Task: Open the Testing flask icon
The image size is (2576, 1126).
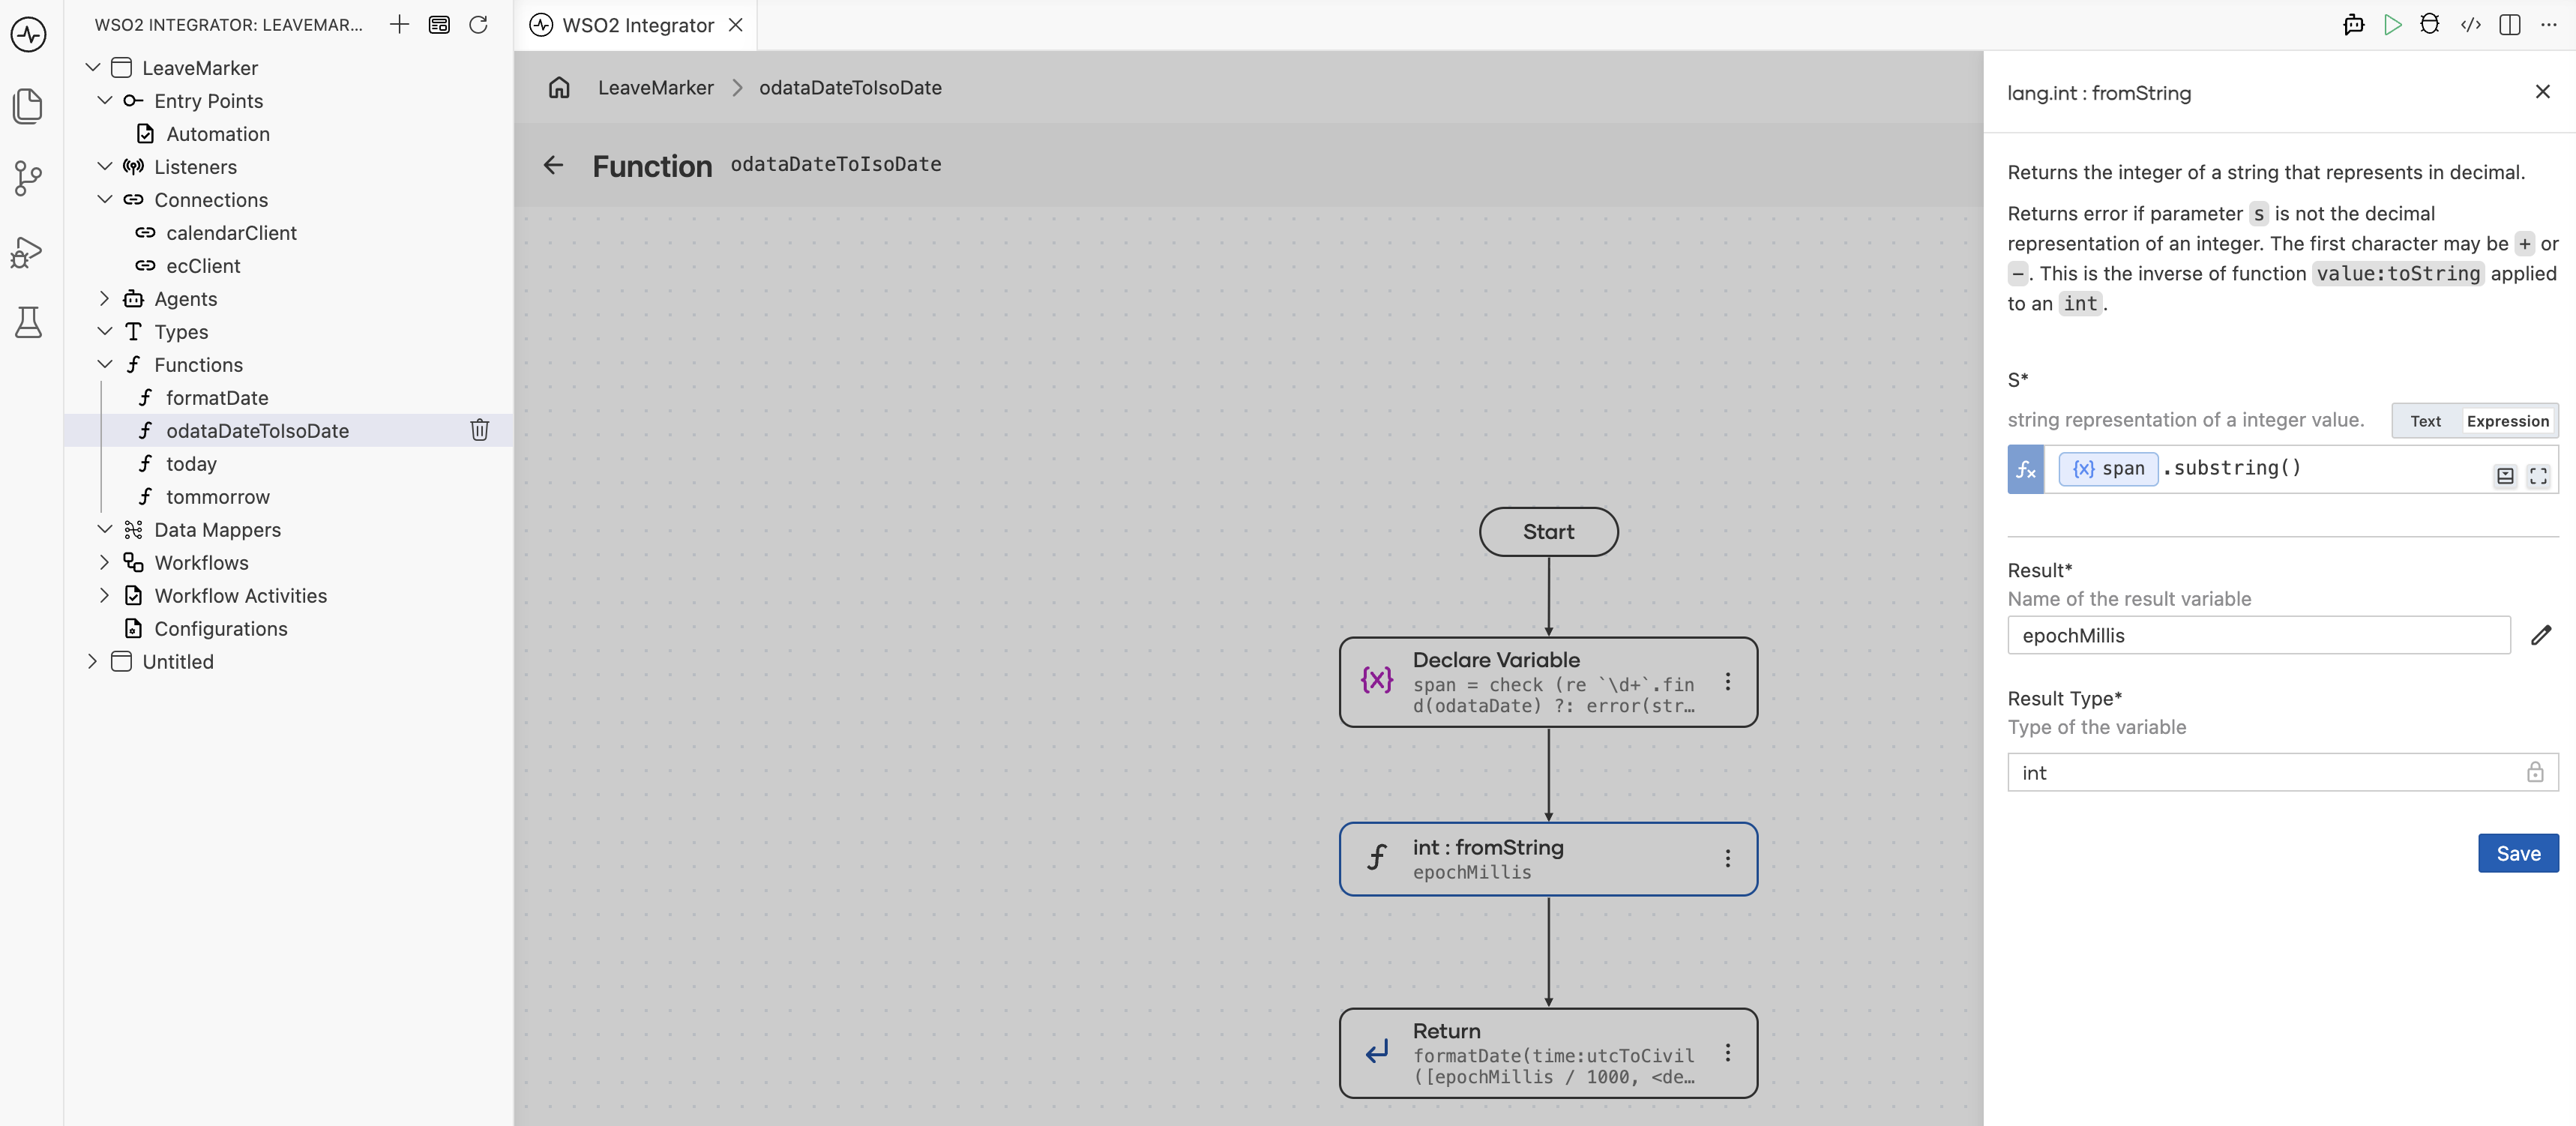Action: (29, 322)
